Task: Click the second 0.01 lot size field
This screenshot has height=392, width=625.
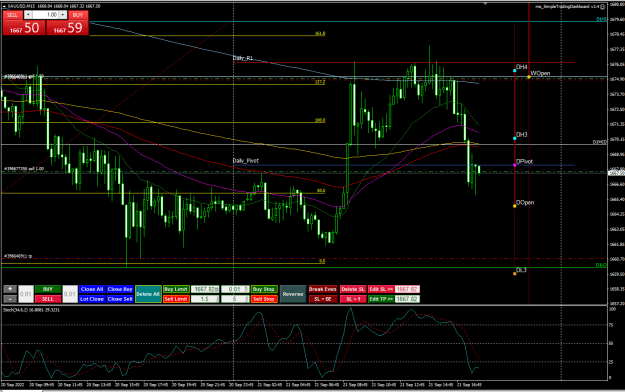Action: click(x=70, y=294)
